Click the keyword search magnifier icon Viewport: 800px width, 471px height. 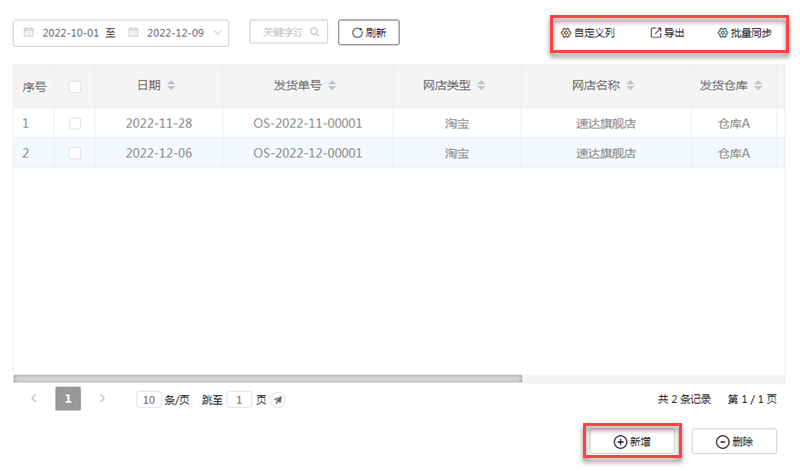coord(315,32)
